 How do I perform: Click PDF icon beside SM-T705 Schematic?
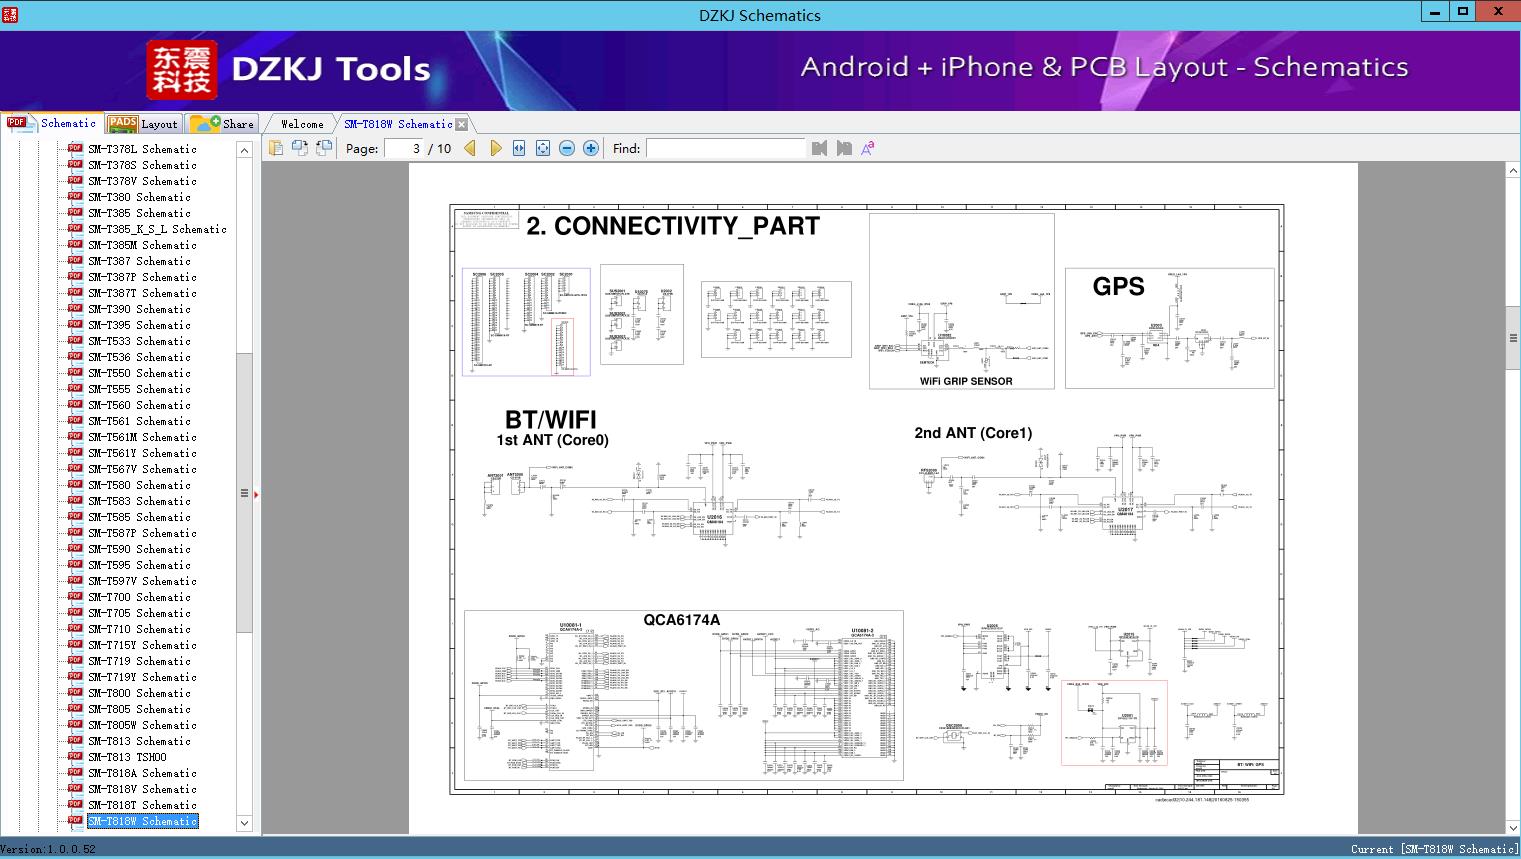(75, 612)
